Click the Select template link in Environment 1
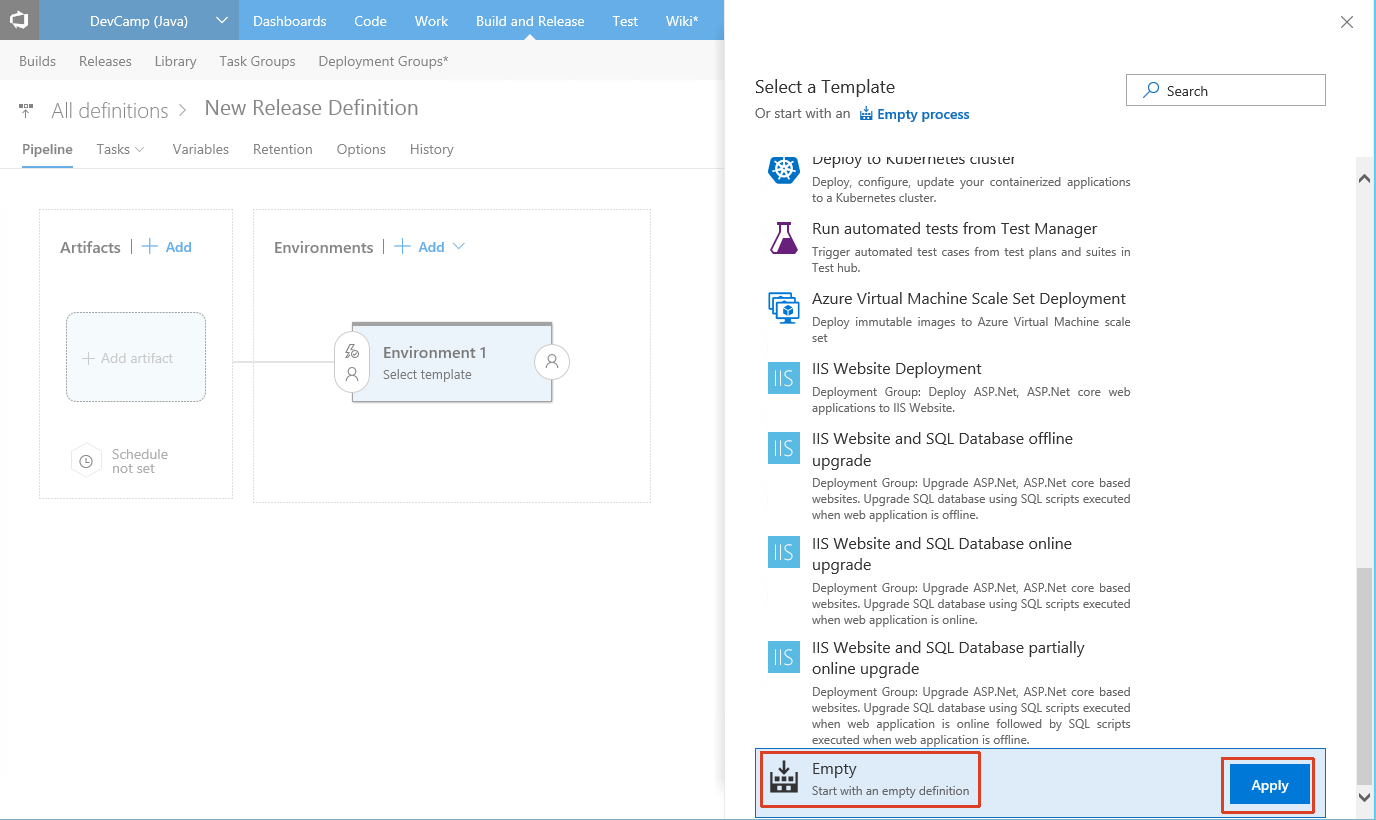 [427, 375]
